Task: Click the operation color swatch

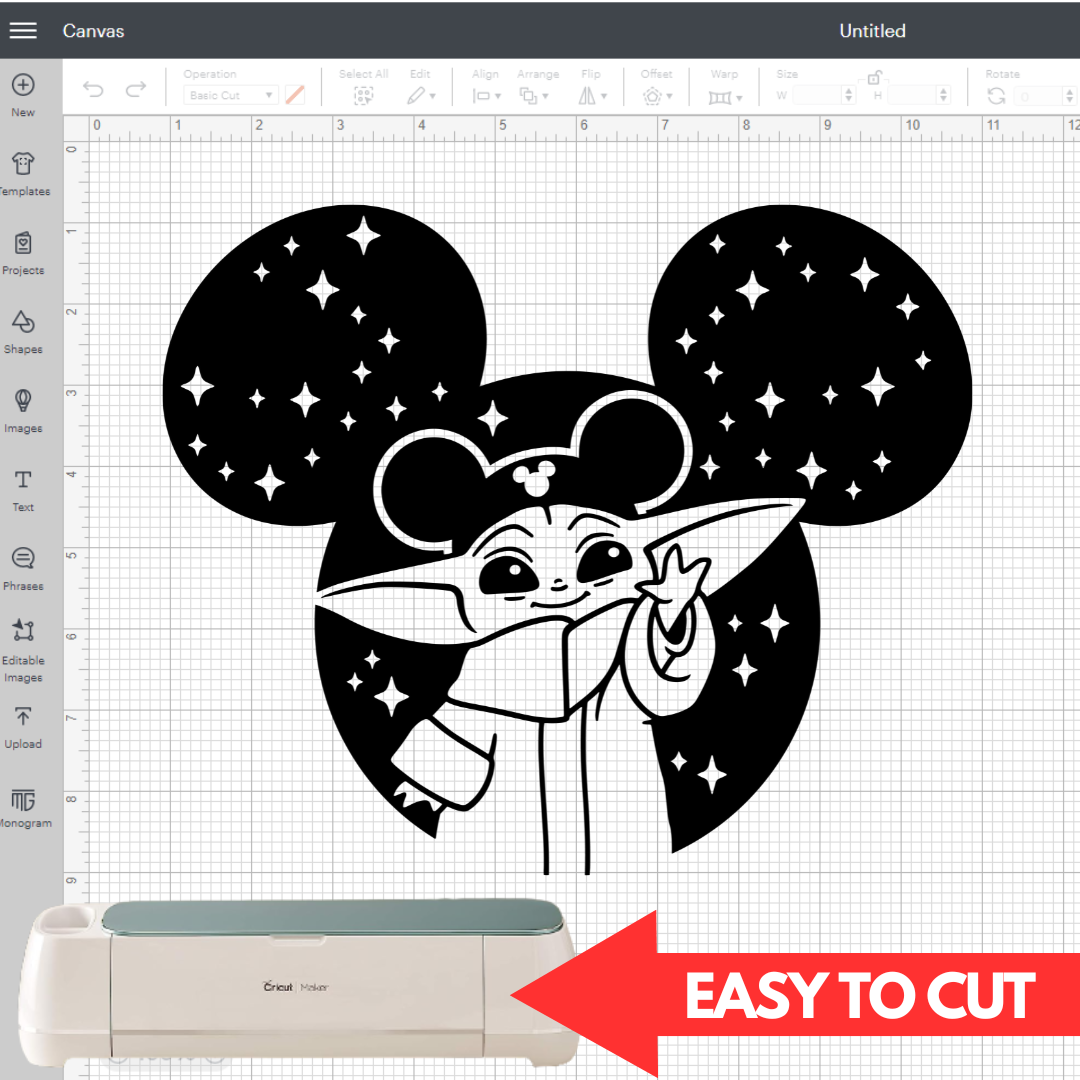Action: click(295, 95)
